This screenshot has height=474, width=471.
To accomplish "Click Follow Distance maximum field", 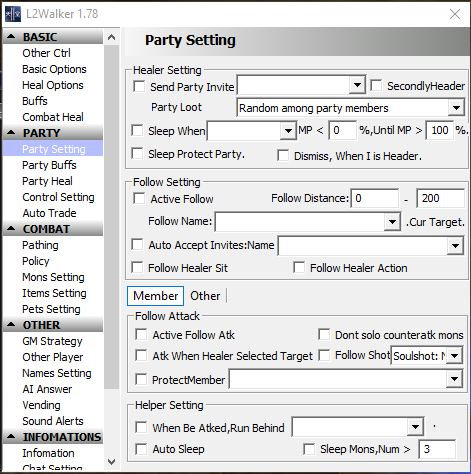I will 441,198.
